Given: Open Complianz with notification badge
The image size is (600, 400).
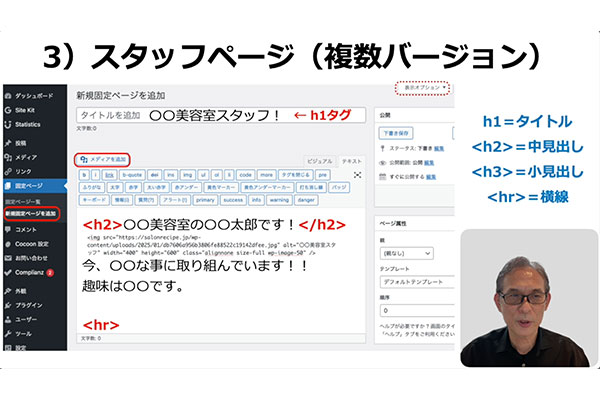Looking at the screenshot, I should tap(30, 272).
